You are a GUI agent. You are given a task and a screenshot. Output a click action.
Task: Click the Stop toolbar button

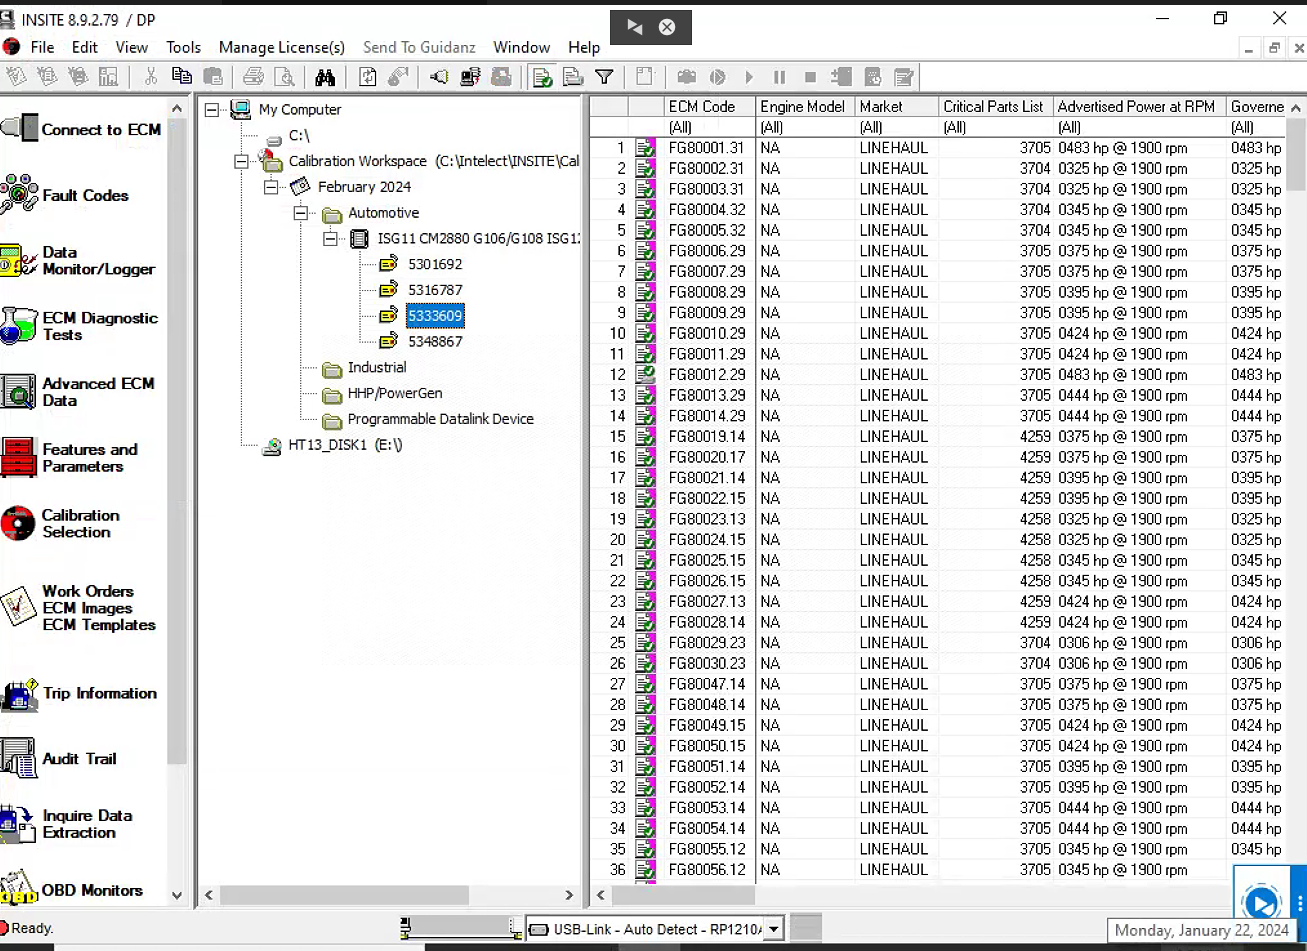click(810, 77)
